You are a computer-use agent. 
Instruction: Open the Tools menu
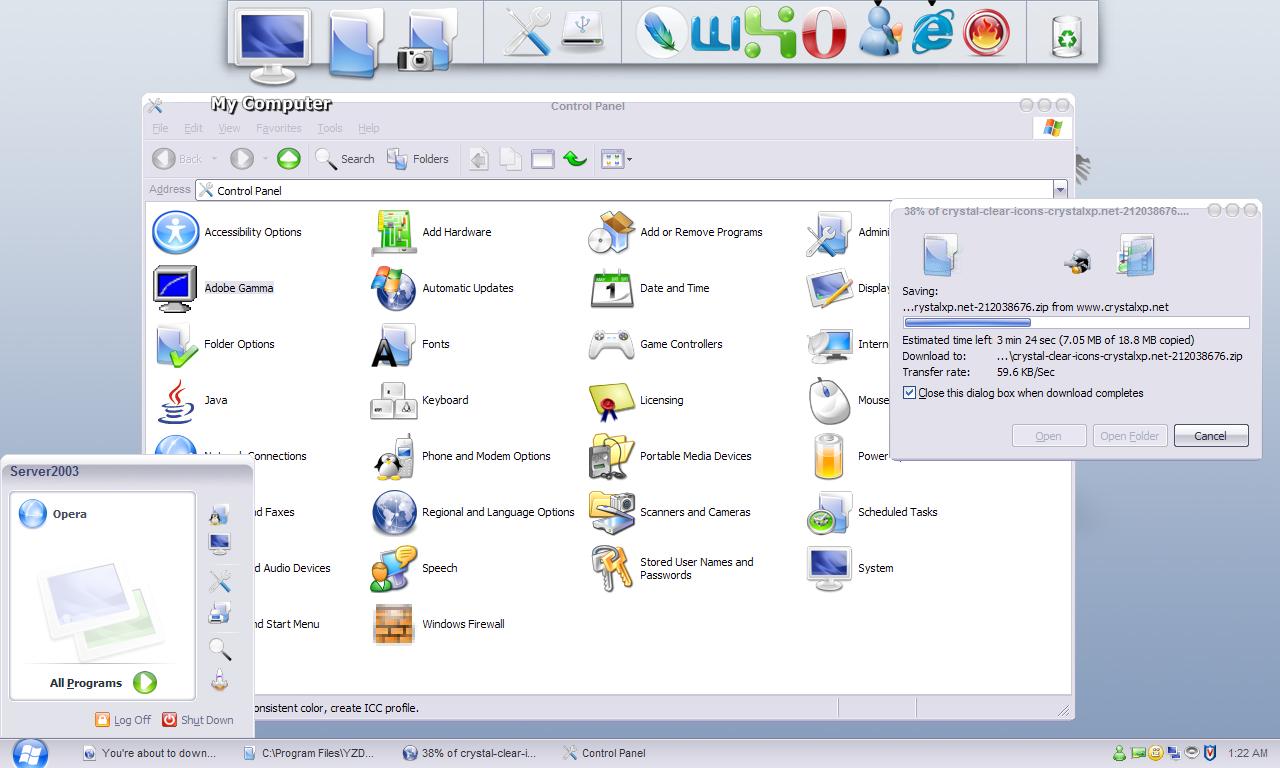329,128
